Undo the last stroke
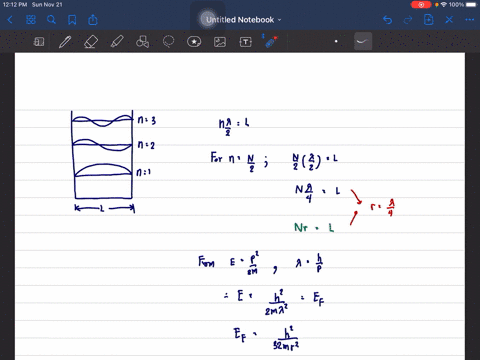 pos(387,20)
